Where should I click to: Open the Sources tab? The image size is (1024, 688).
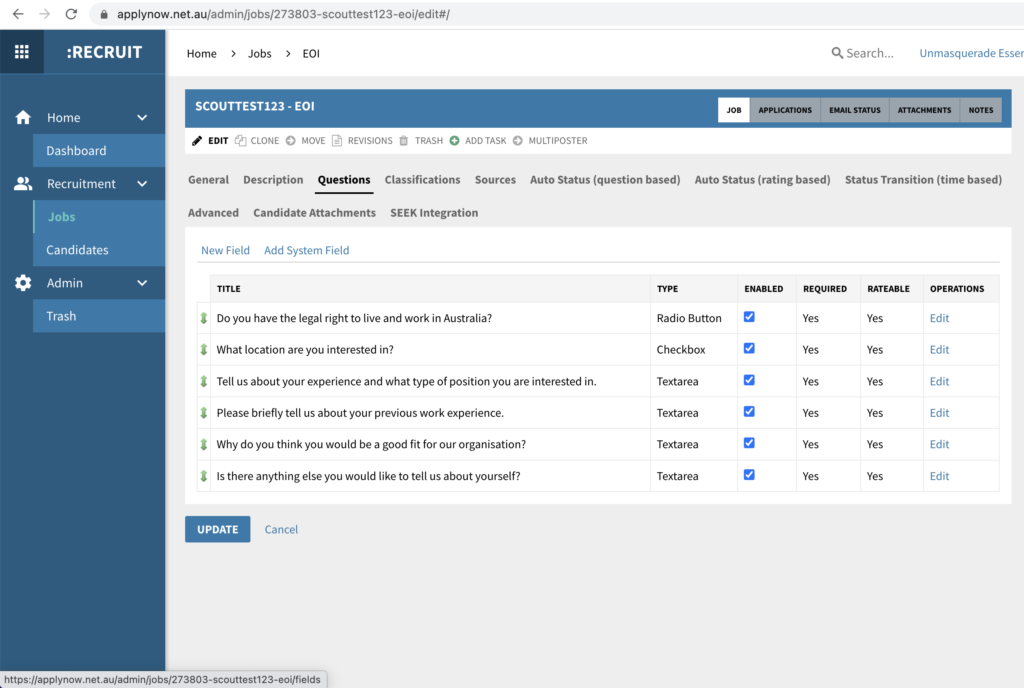495,180
